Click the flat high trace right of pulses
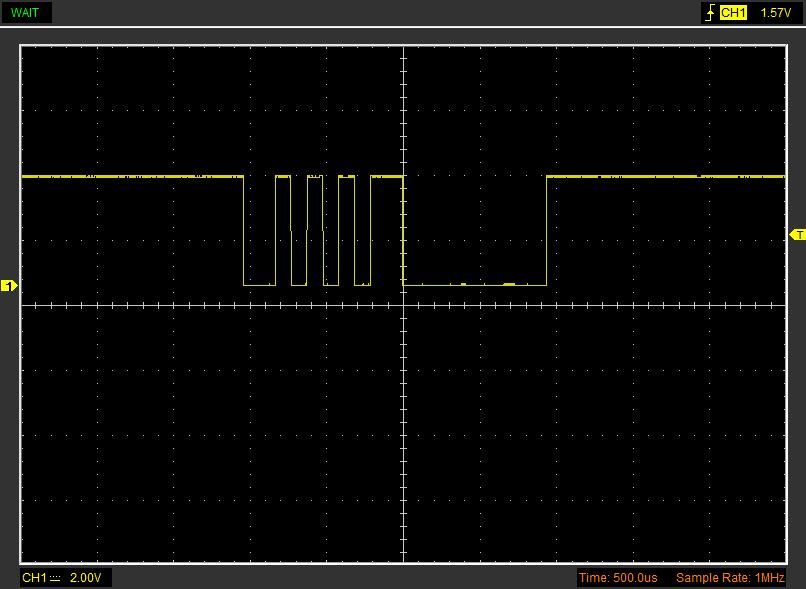Screen dimensions: 806x589 click(665, 176)
